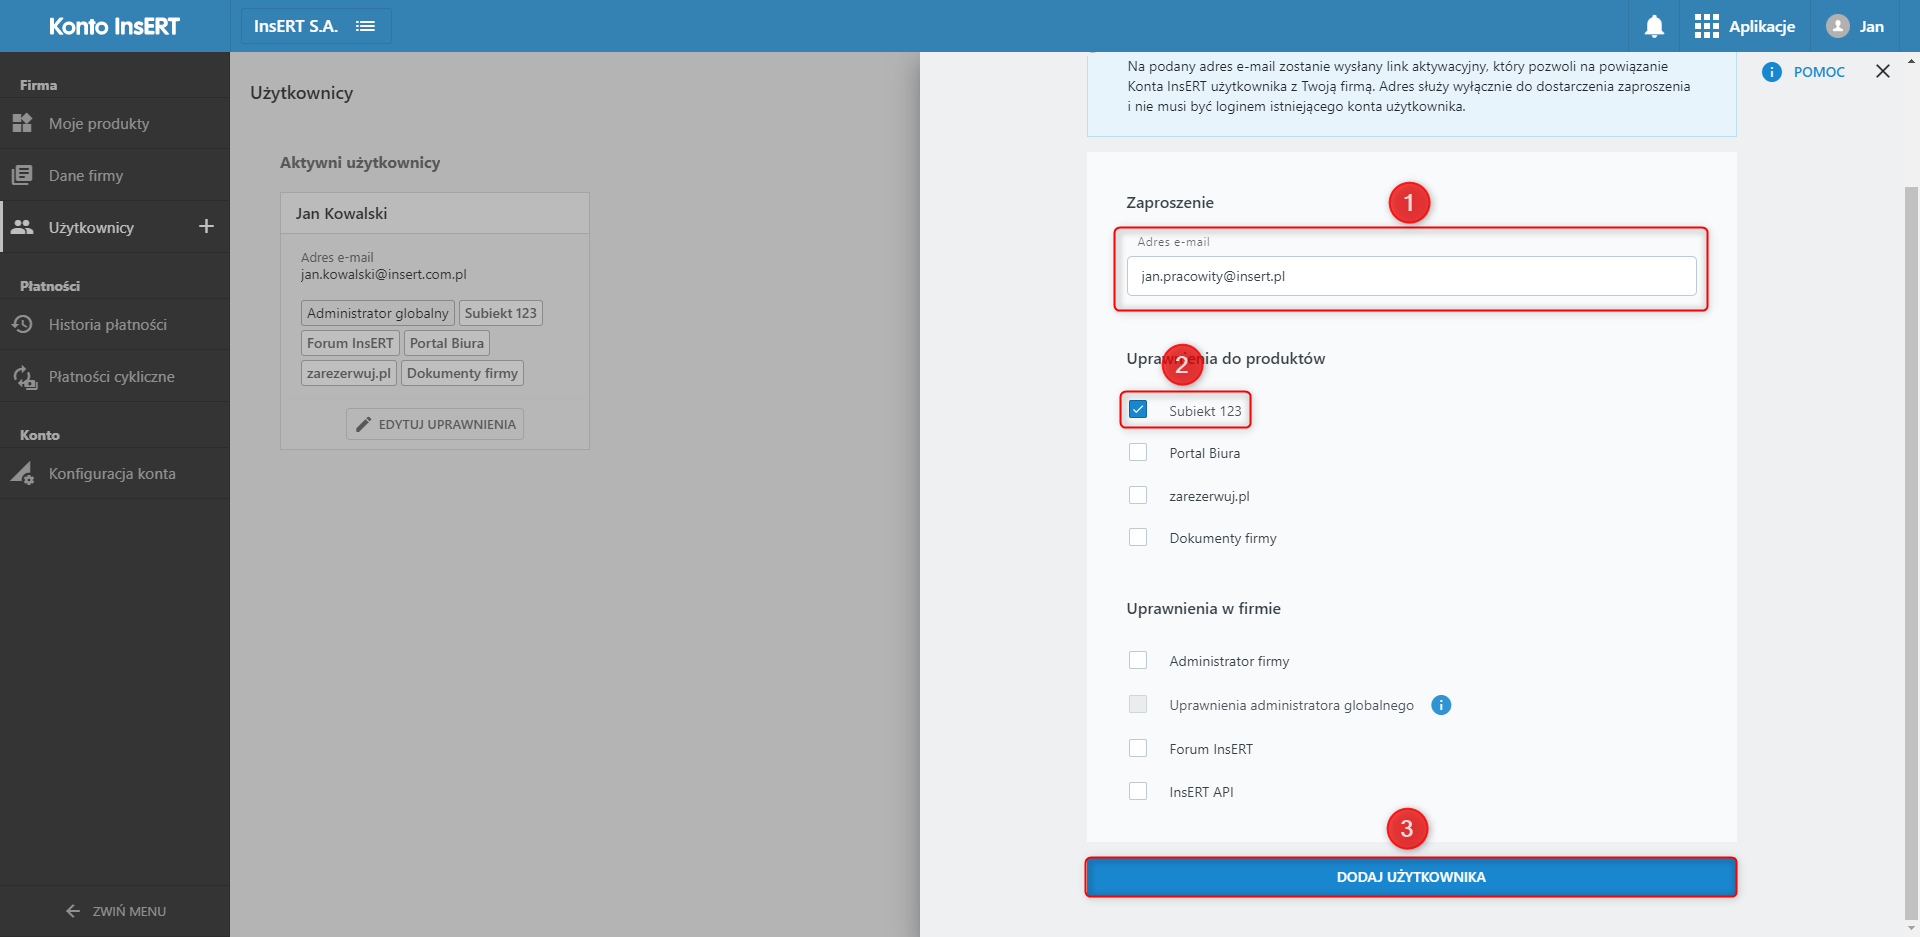Click the Konto InsERT logo
Image resolution: width=1920 pixels, height=937 pixels.
pyautogui.click(x=114, y=26)
